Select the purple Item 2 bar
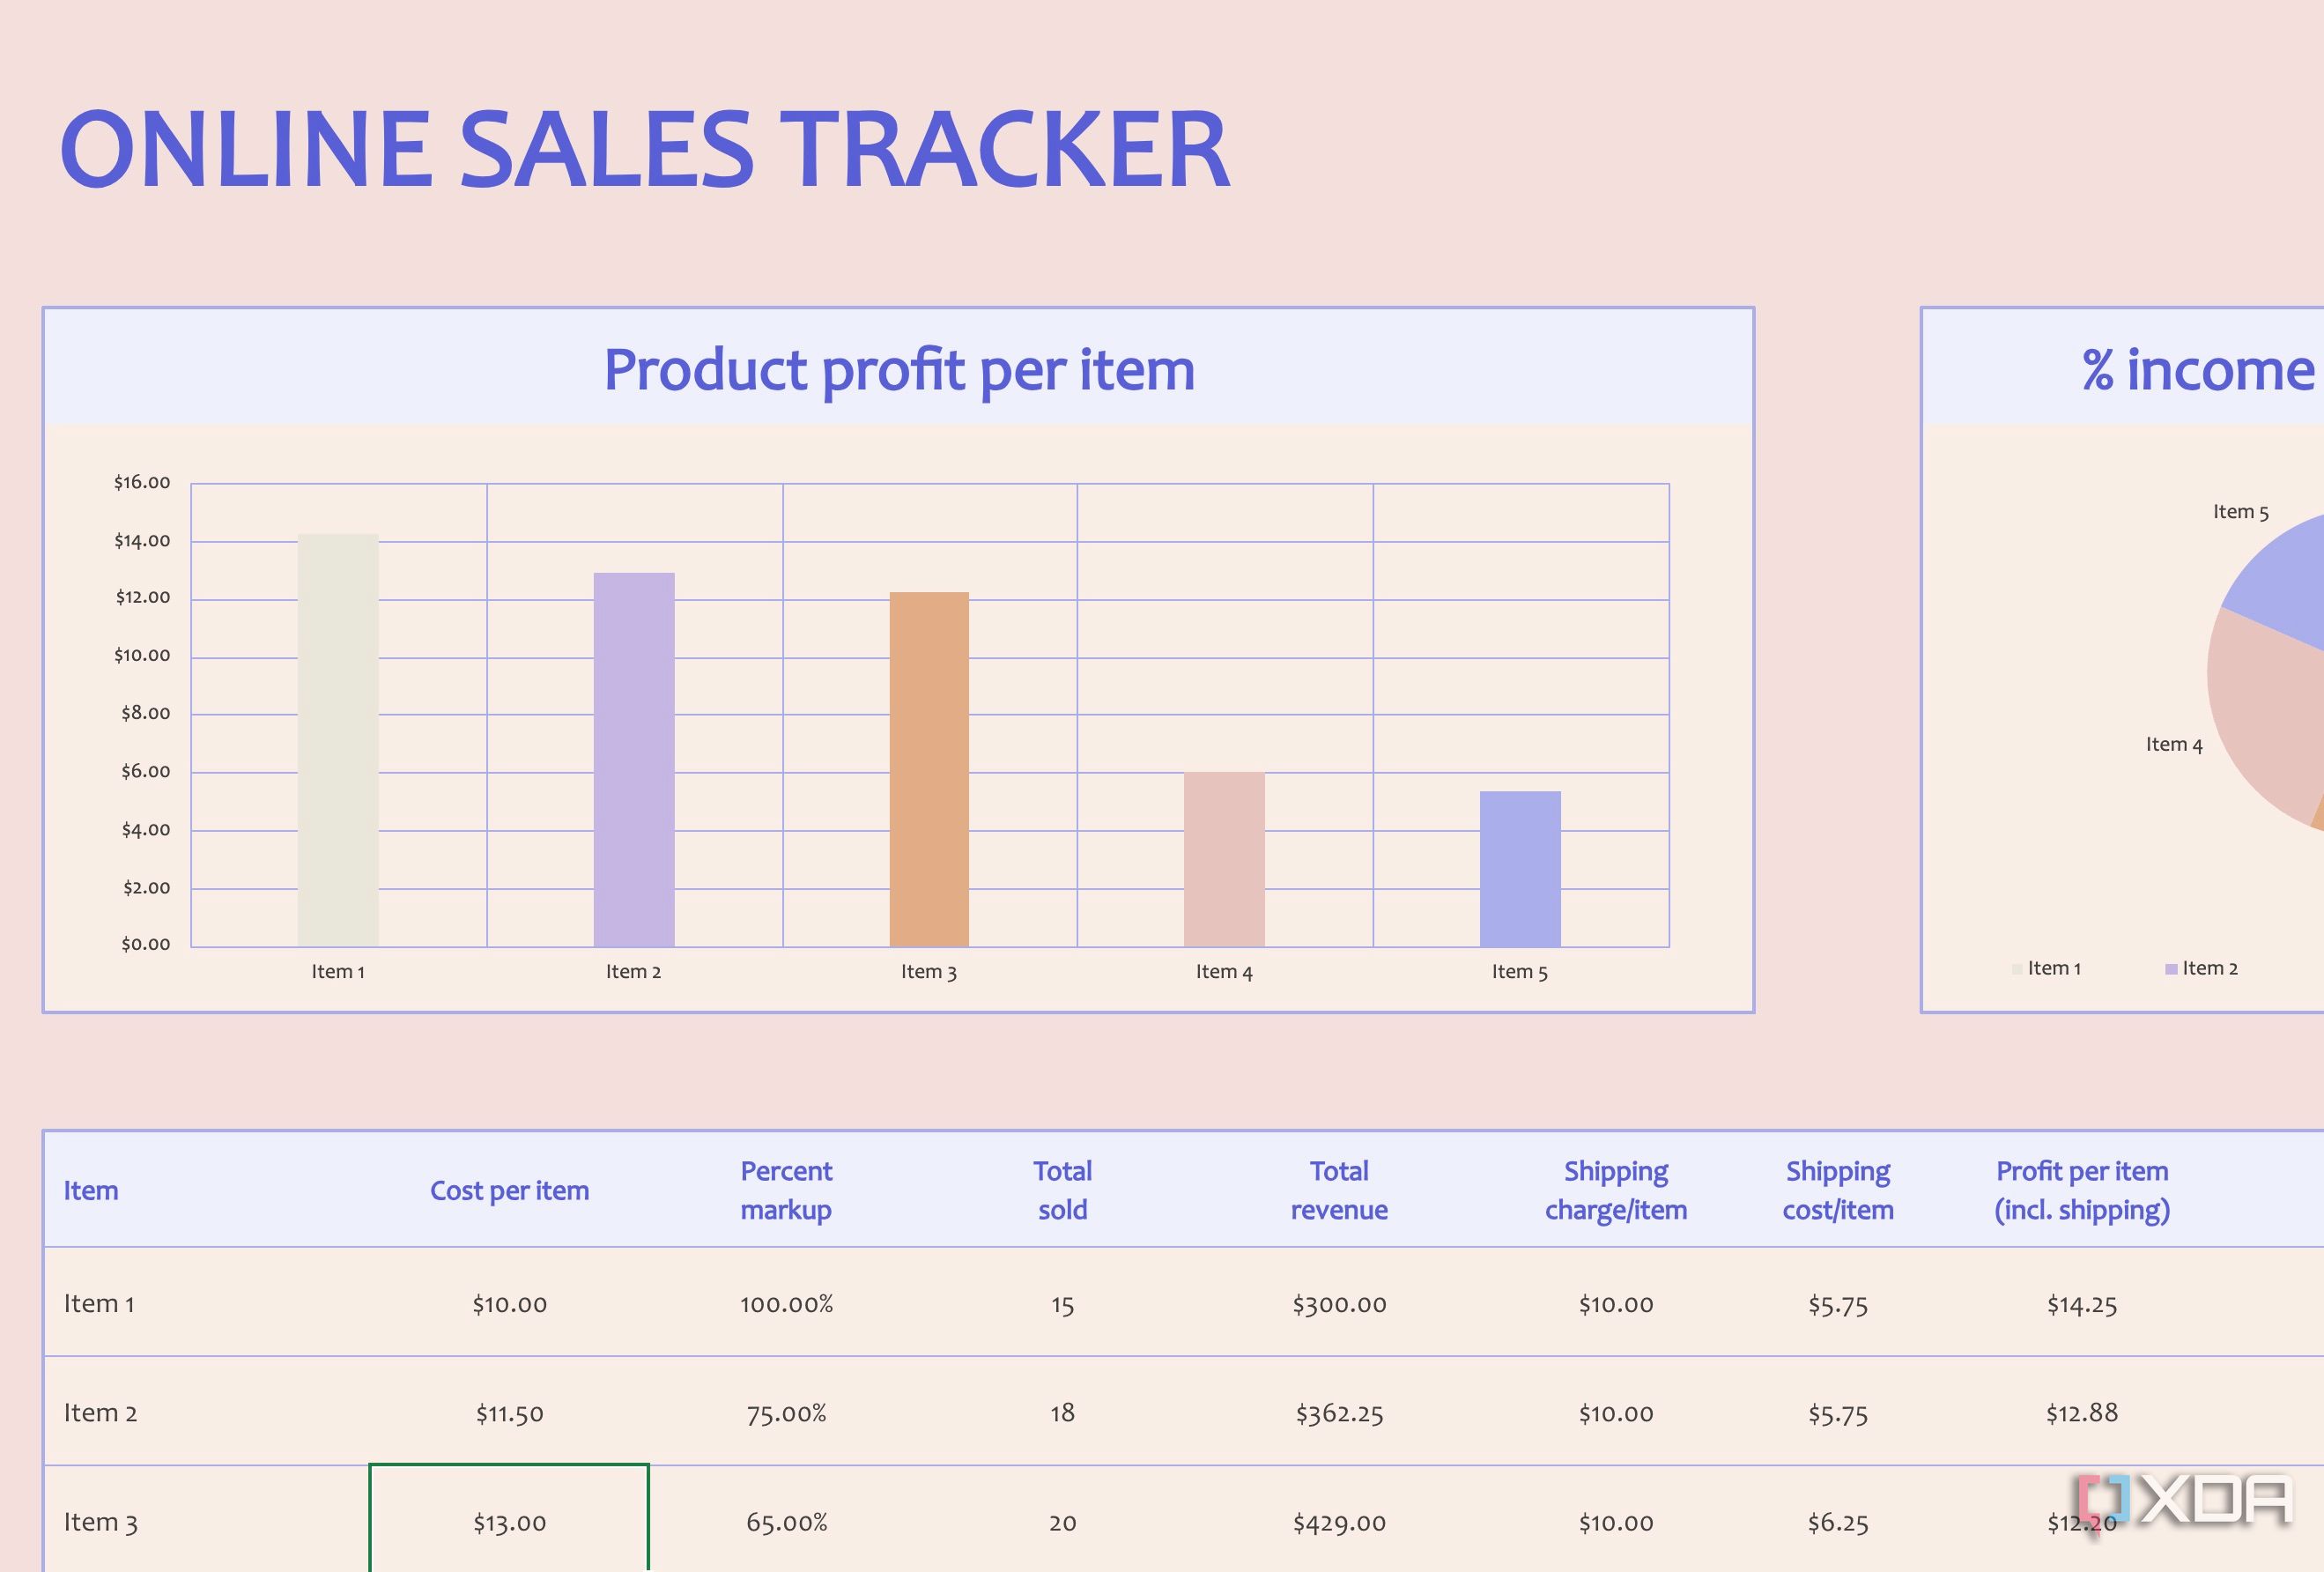 [x=633, y=760]
